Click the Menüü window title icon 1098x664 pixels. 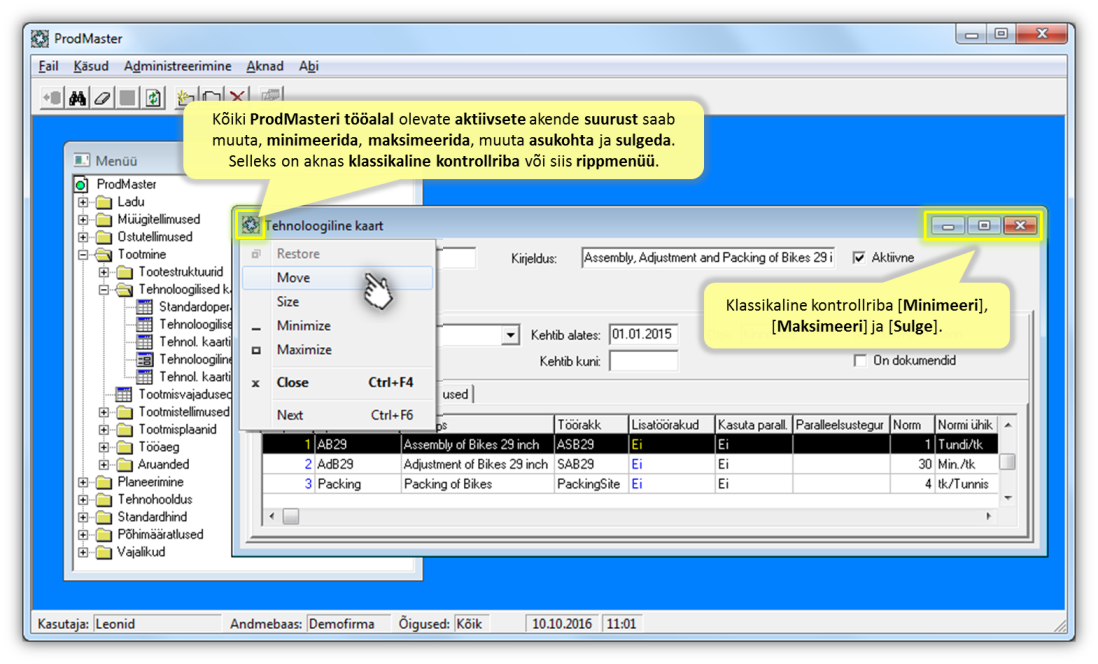82,160
